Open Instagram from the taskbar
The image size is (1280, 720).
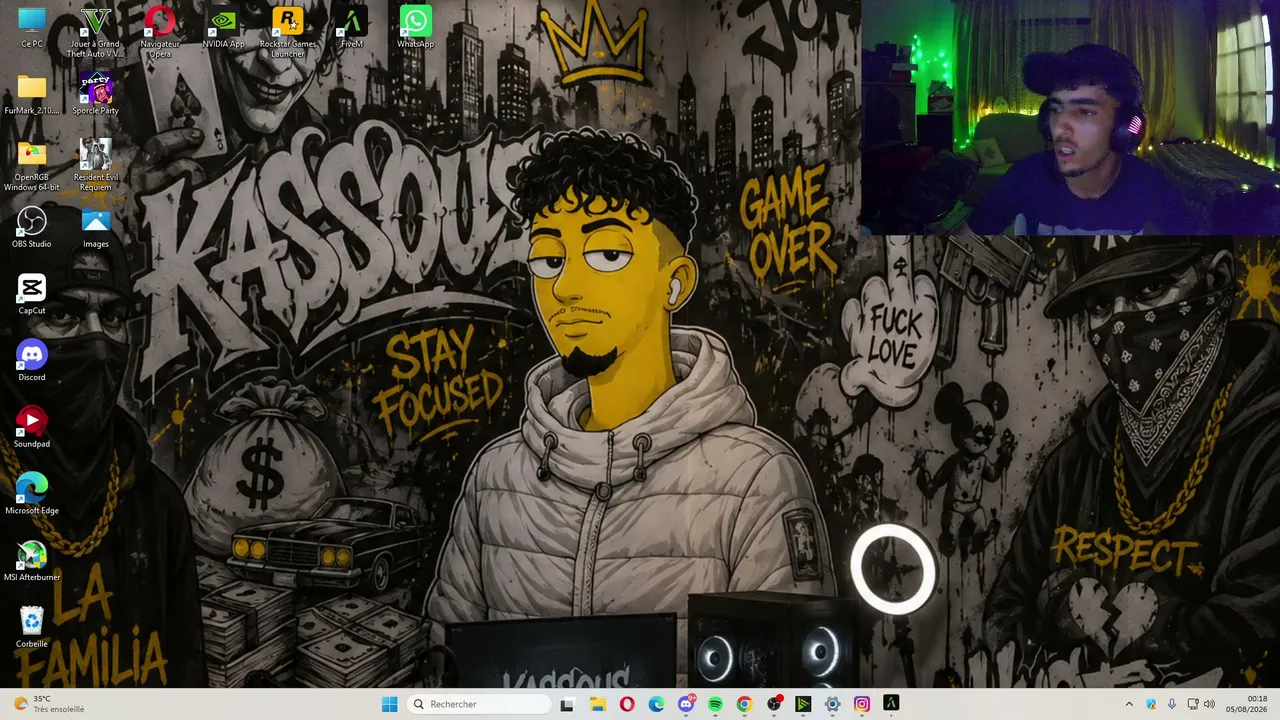coord(862,704)
